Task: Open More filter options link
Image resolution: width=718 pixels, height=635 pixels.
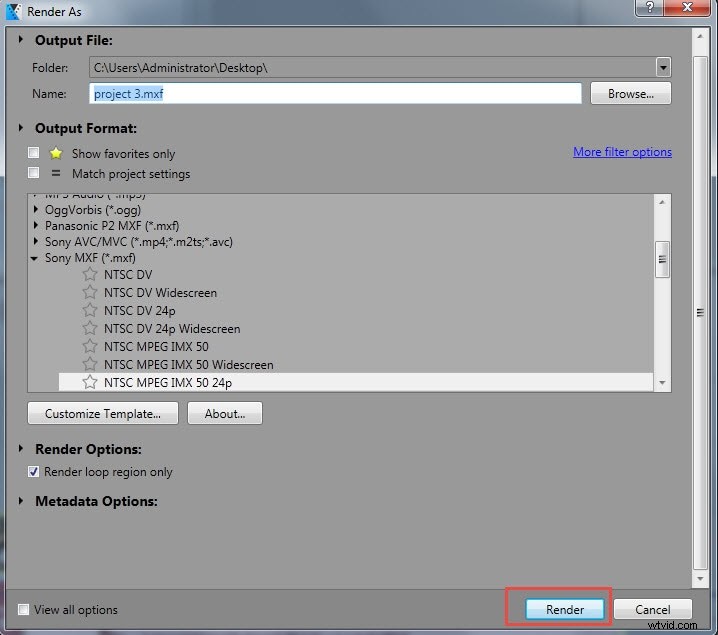Action: click(622, 152)
